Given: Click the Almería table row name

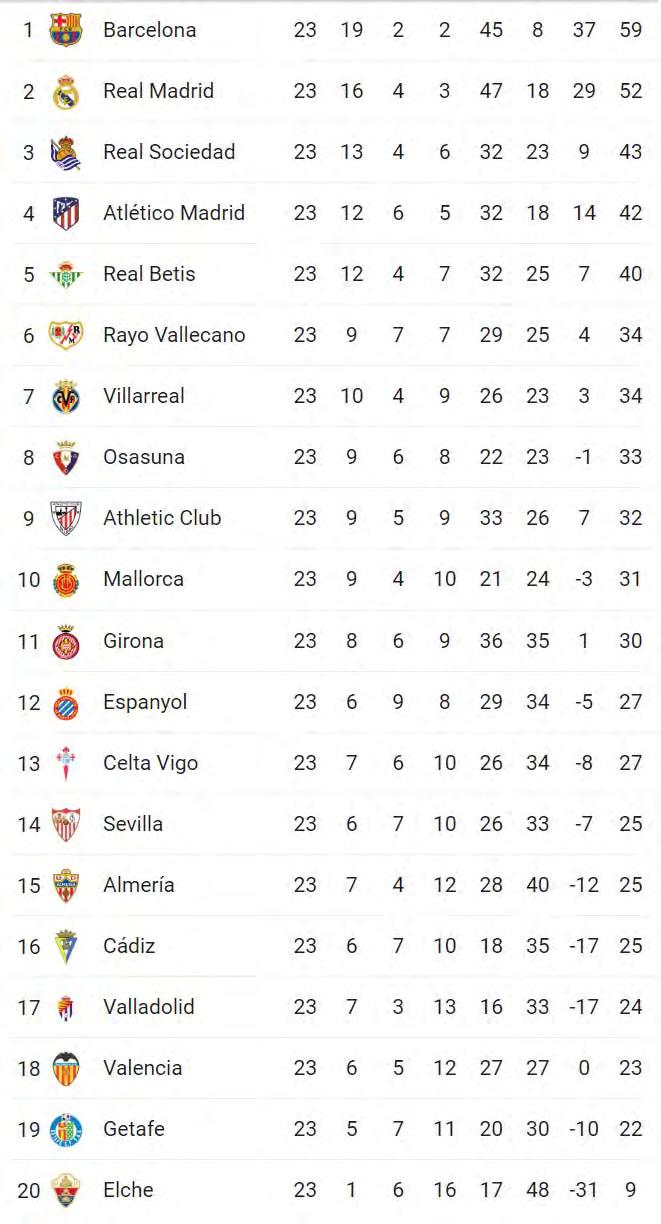Looking at the screenshot, I should tap(139, 885).
